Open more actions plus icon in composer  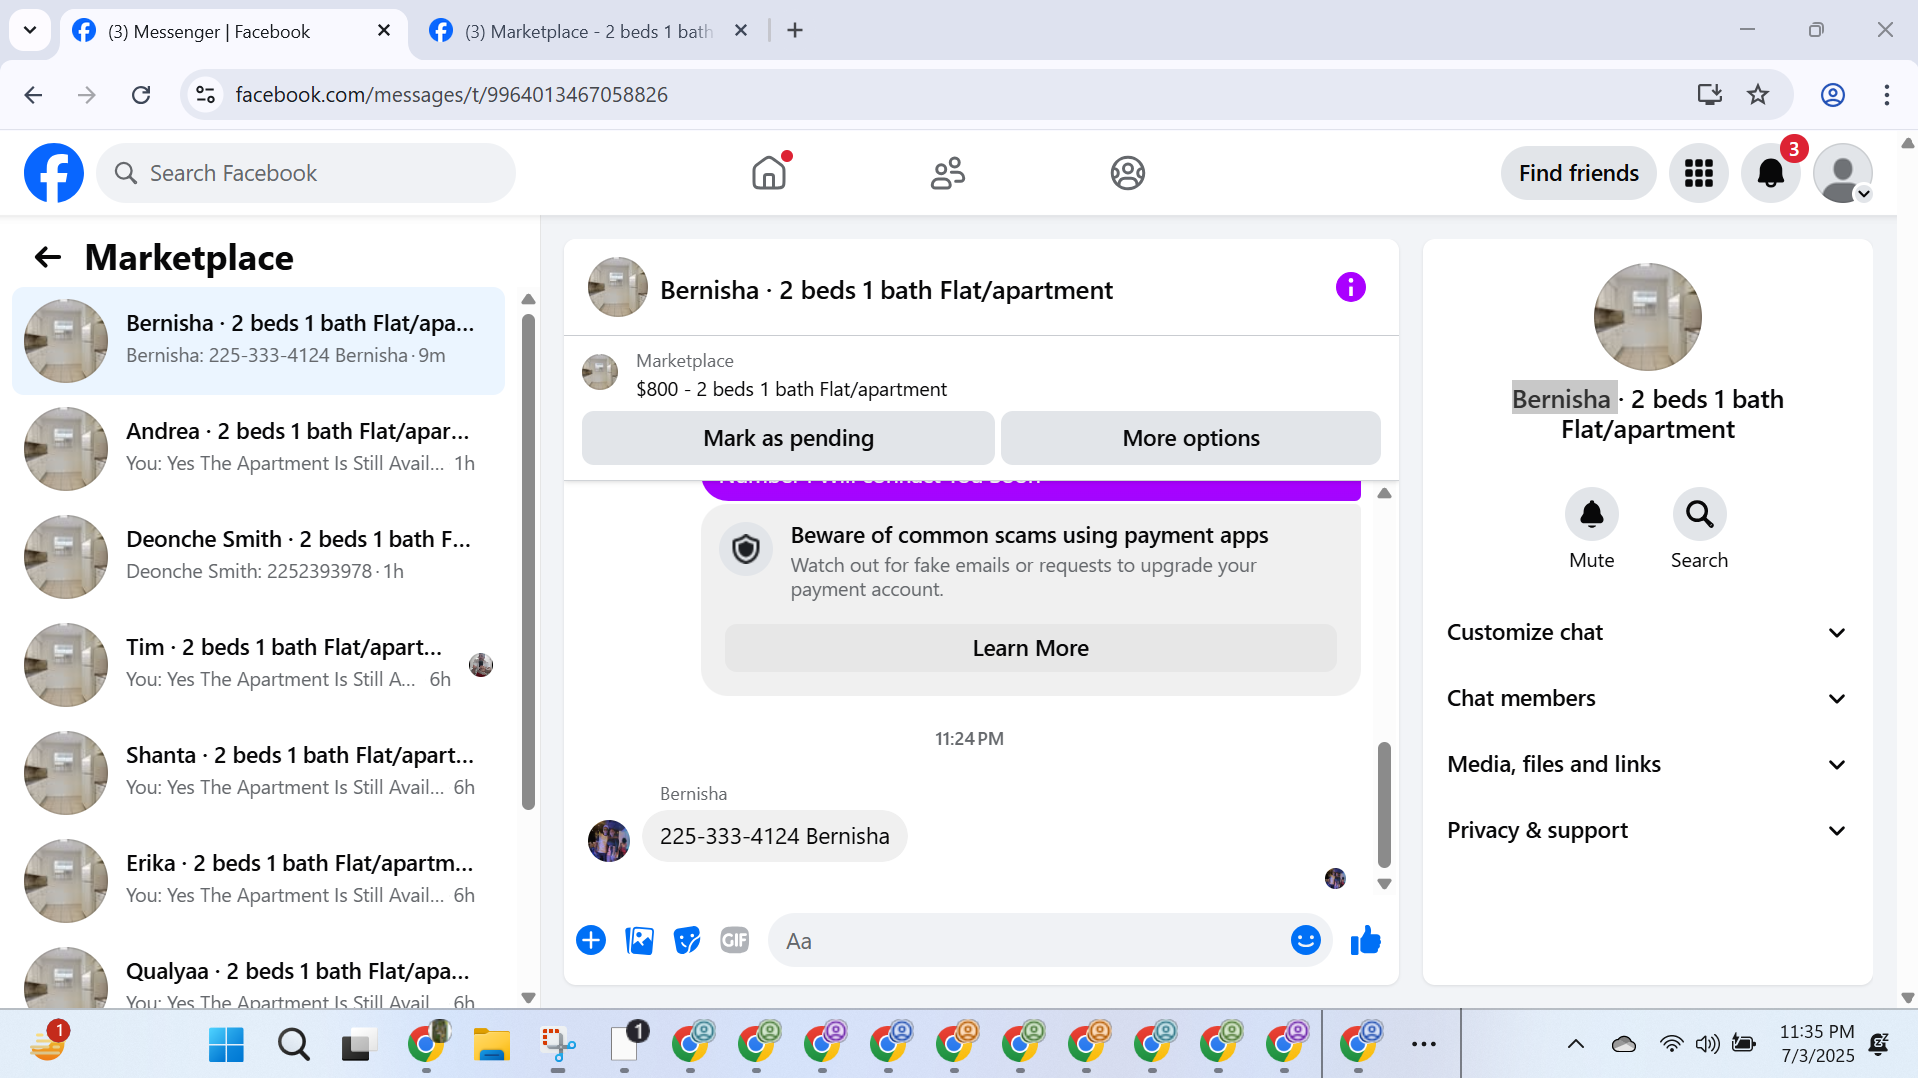click(x=591, y=940)
